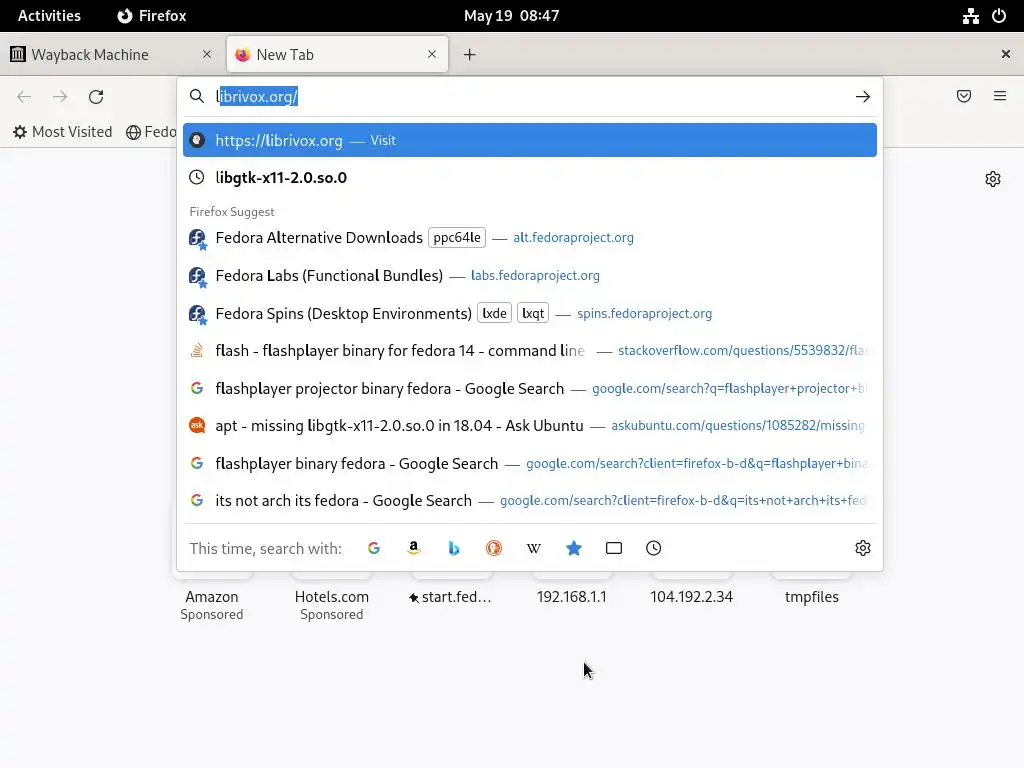Search Bookmarks using the star icon
Image resolution: width=1024 pixels, height=768 pixels.
coord(573,548)
